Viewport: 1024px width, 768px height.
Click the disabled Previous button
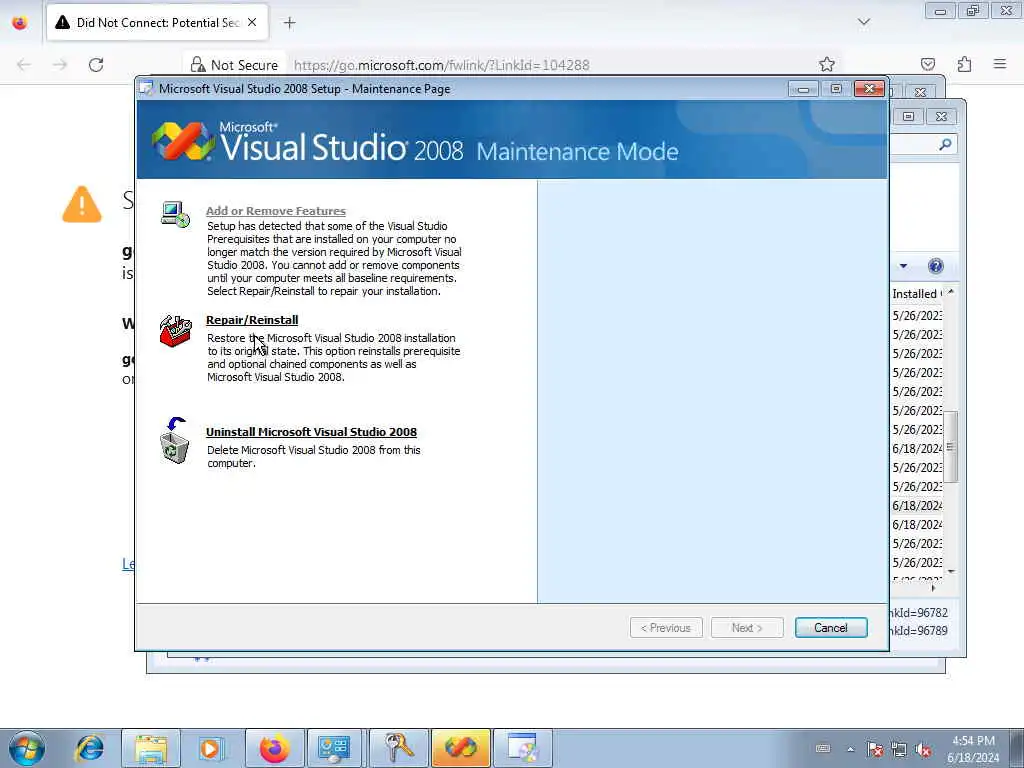click(x=666, y=628)
